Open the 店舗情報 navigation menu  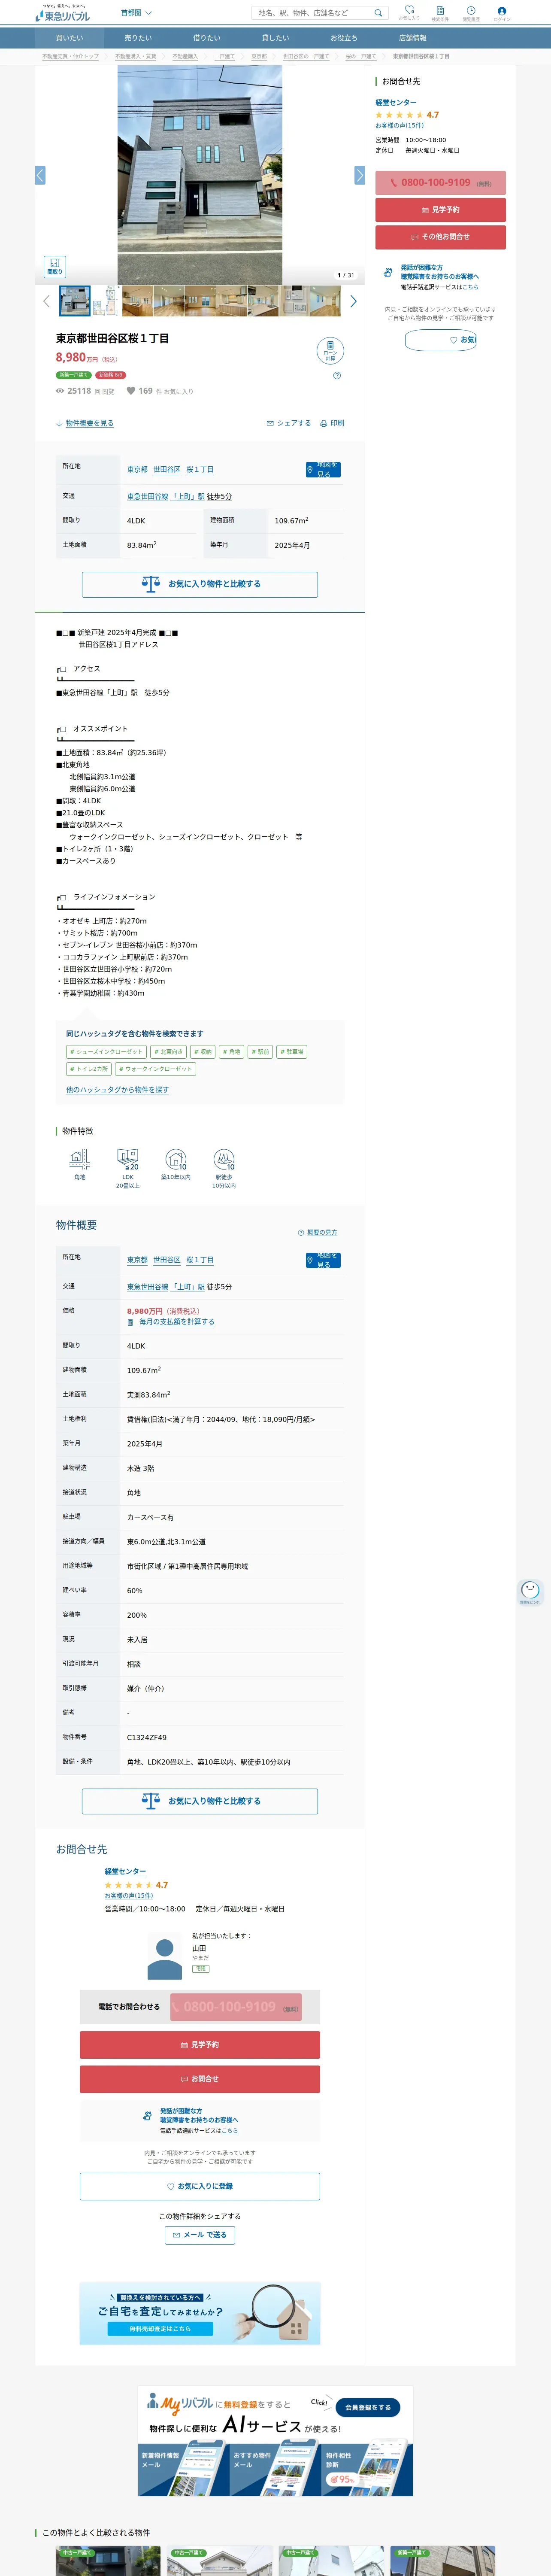pyautogui.click(x=412, y=38)
